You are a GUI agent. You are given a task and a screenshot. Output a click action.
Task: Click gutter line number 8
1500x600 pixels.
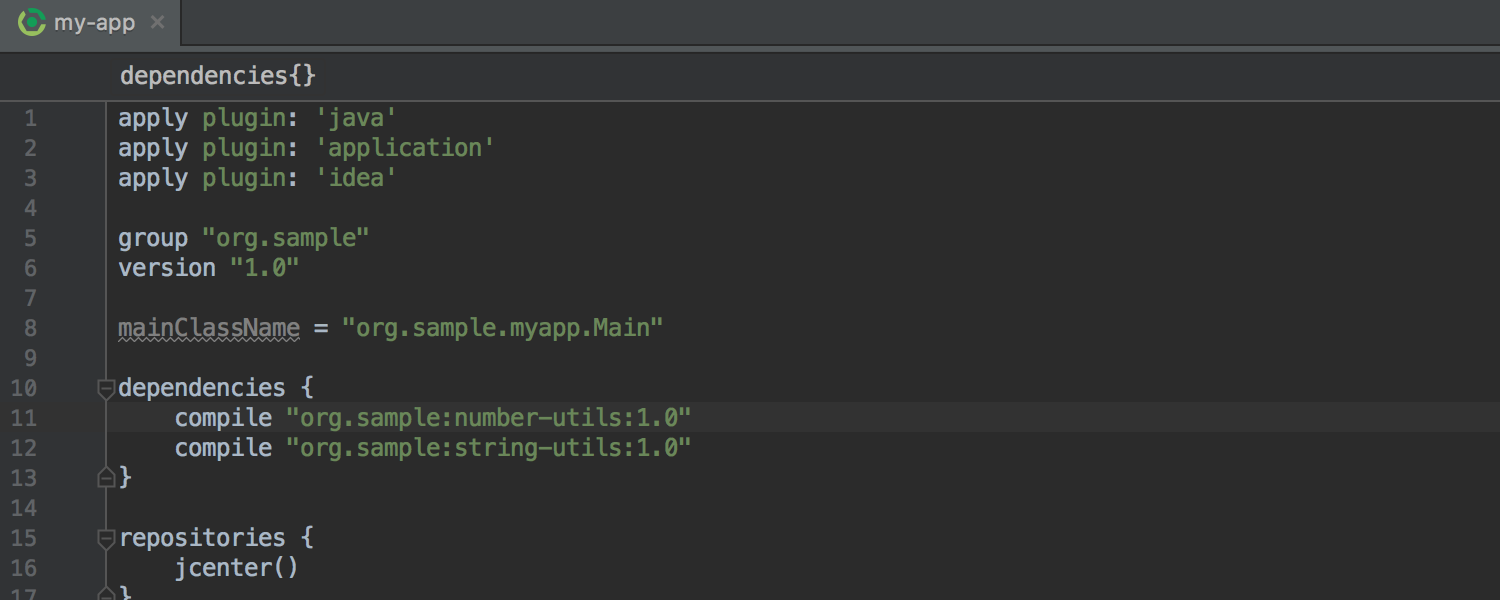click(x=30, y=328)
